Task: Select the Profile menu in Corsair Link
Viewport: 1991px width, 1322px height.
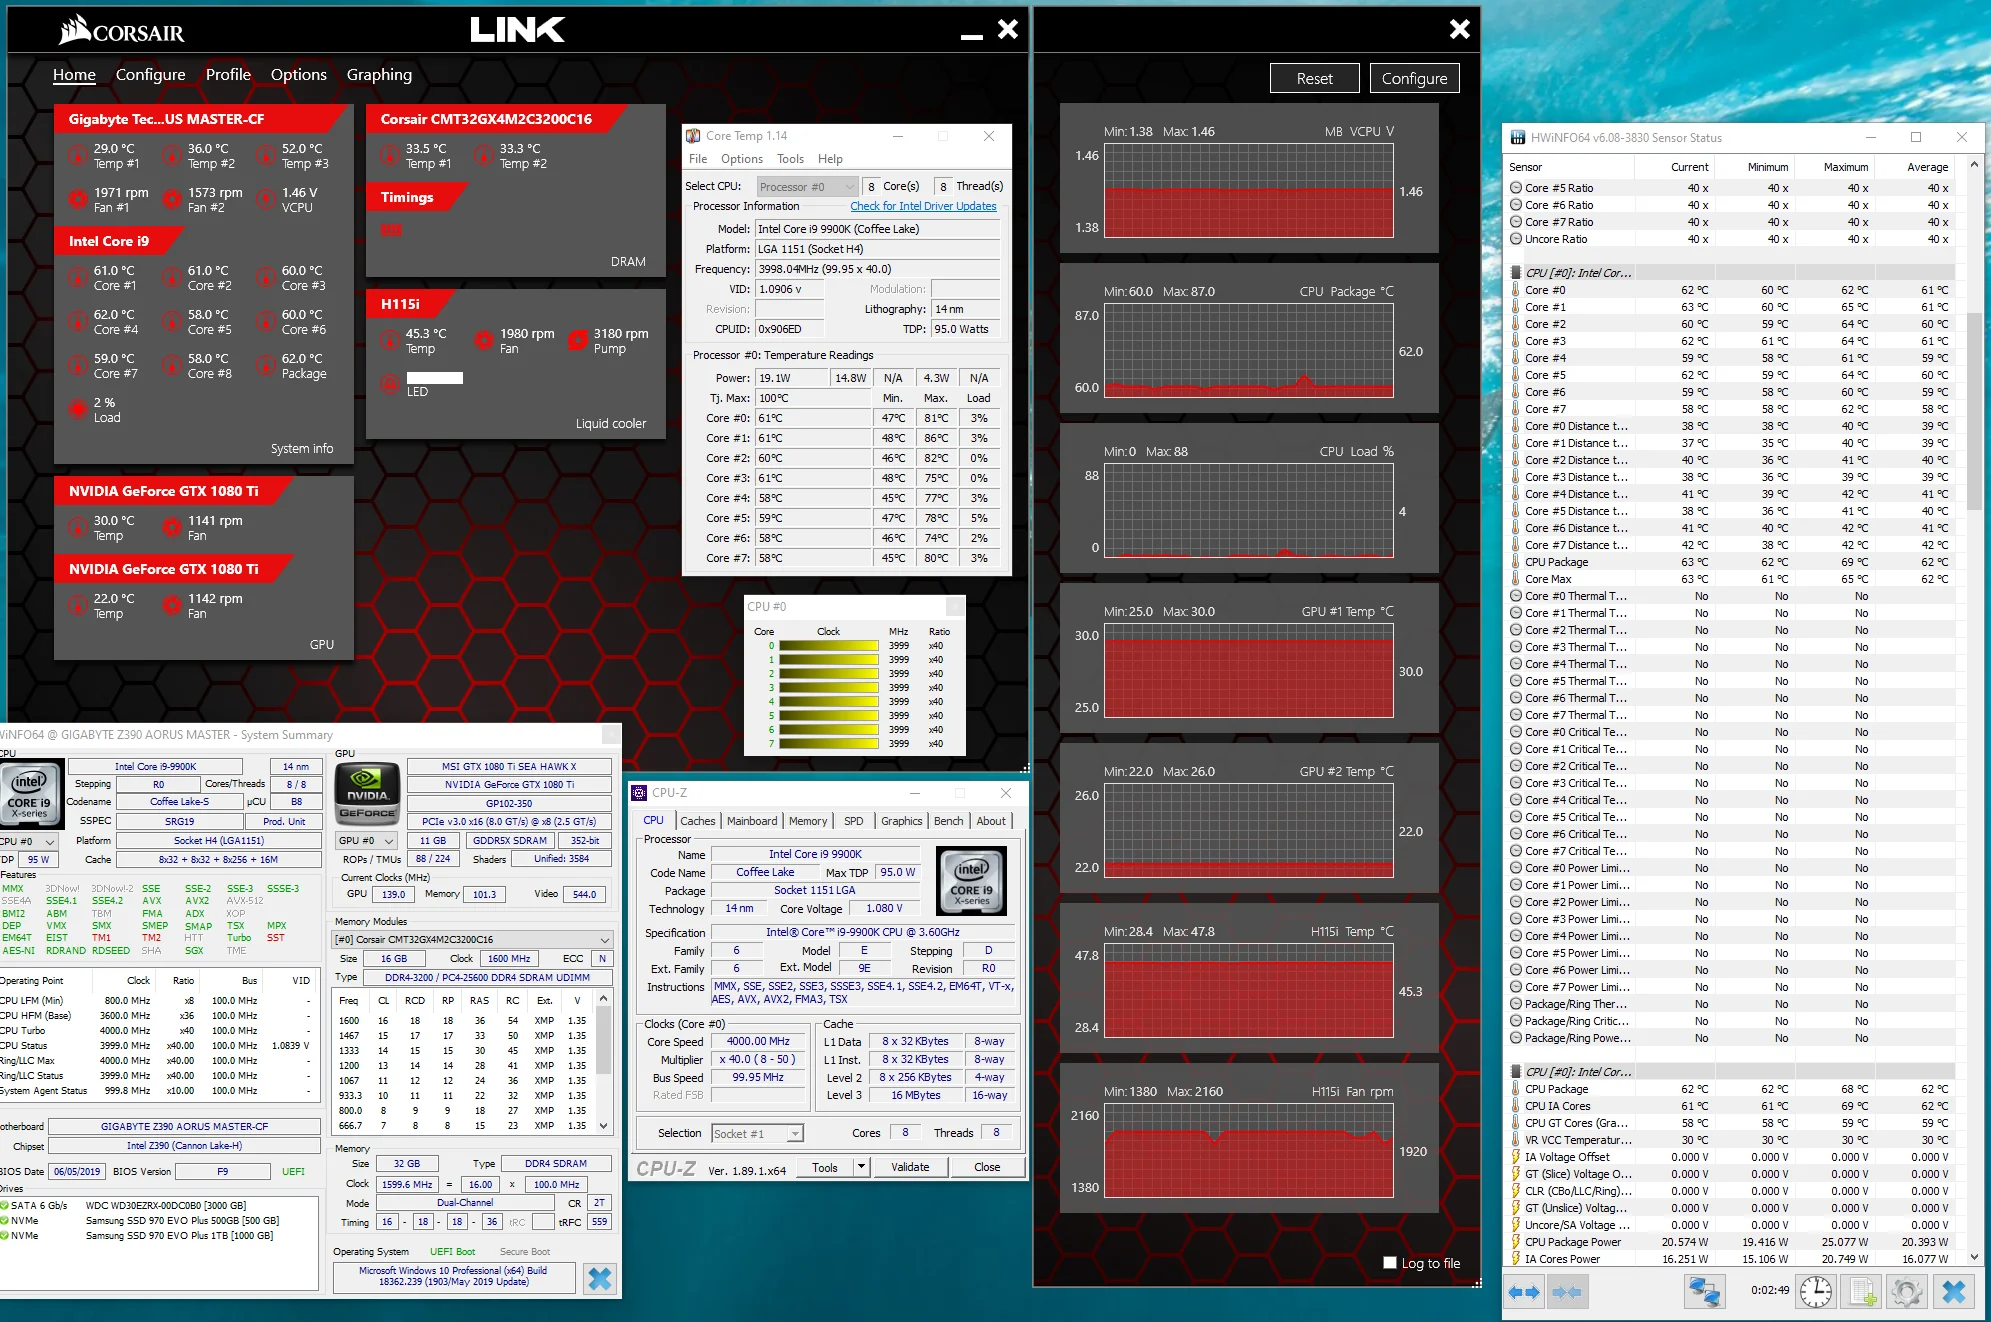Action: point(228,75)
